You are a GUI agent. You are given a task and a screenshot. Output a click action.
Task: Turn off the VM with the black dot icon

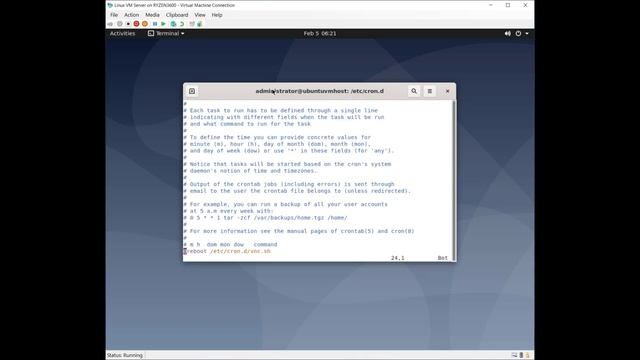coord(128,24)
